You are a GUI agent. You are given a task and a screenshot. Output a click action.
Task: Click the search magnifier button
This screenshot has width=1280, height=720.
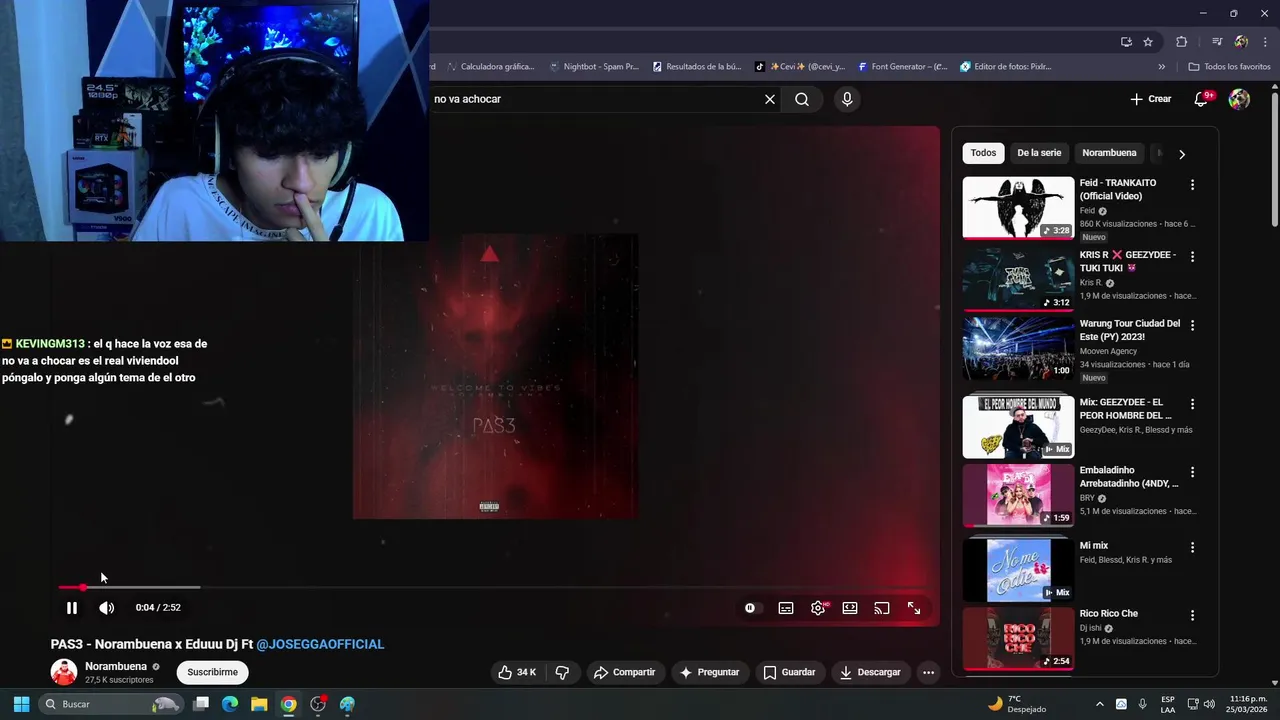[802, 99]
